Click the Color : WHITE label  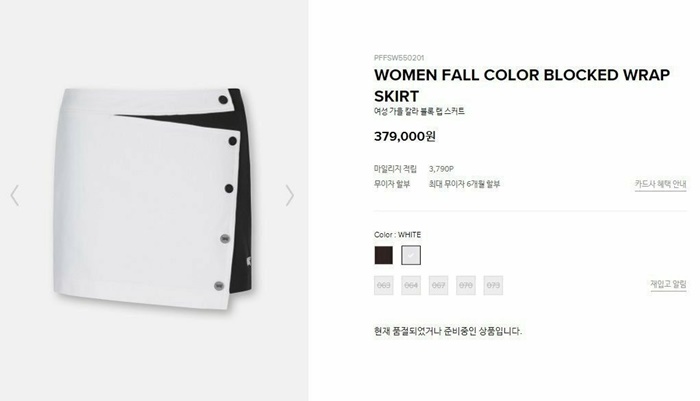pos(397,234)
